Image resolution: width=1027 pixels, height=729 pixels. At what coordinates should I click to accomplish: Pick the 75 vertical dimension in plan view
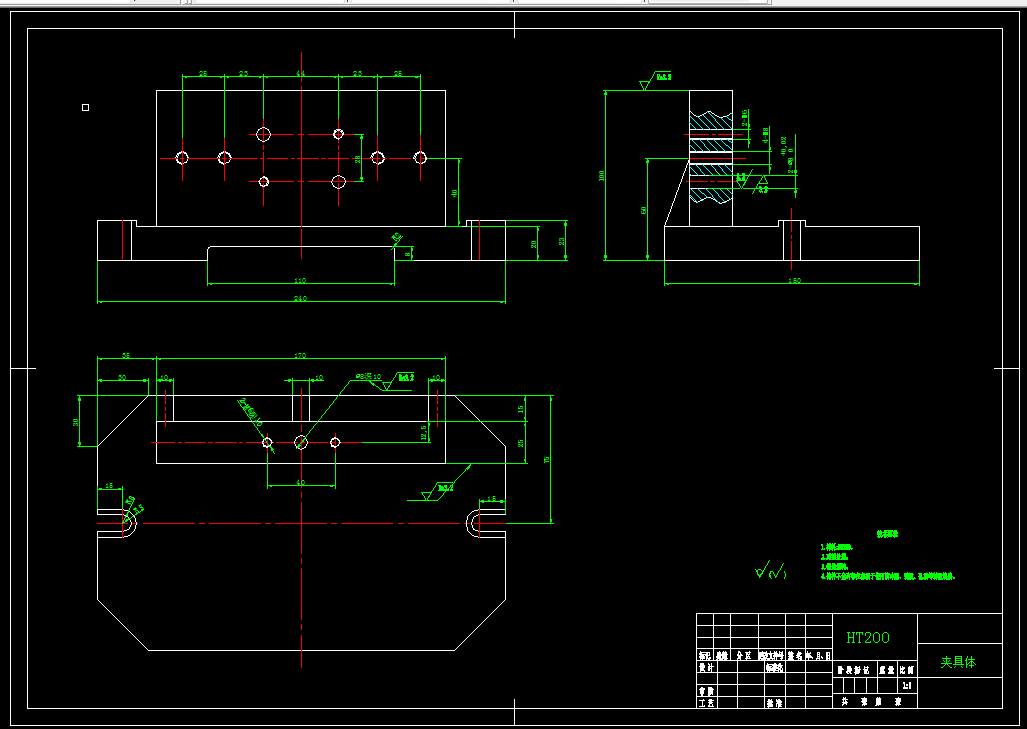click(x=548, y=460)
